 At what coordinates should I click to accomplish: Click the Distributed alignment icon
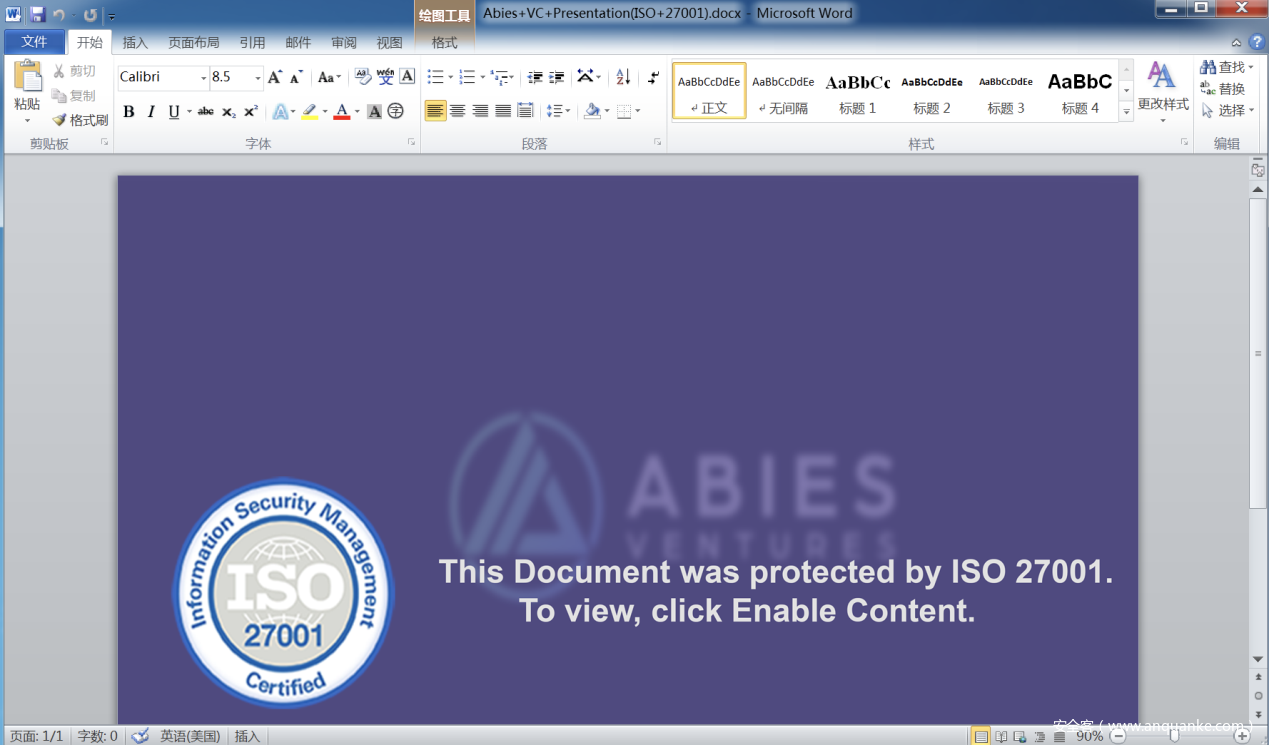click(525, 111)
